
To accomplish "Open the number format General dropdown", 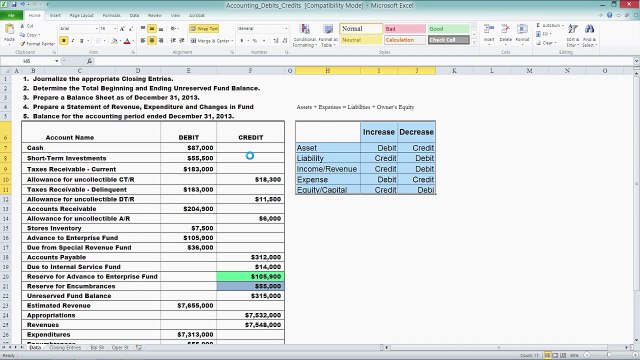I will tap(262, 29).
